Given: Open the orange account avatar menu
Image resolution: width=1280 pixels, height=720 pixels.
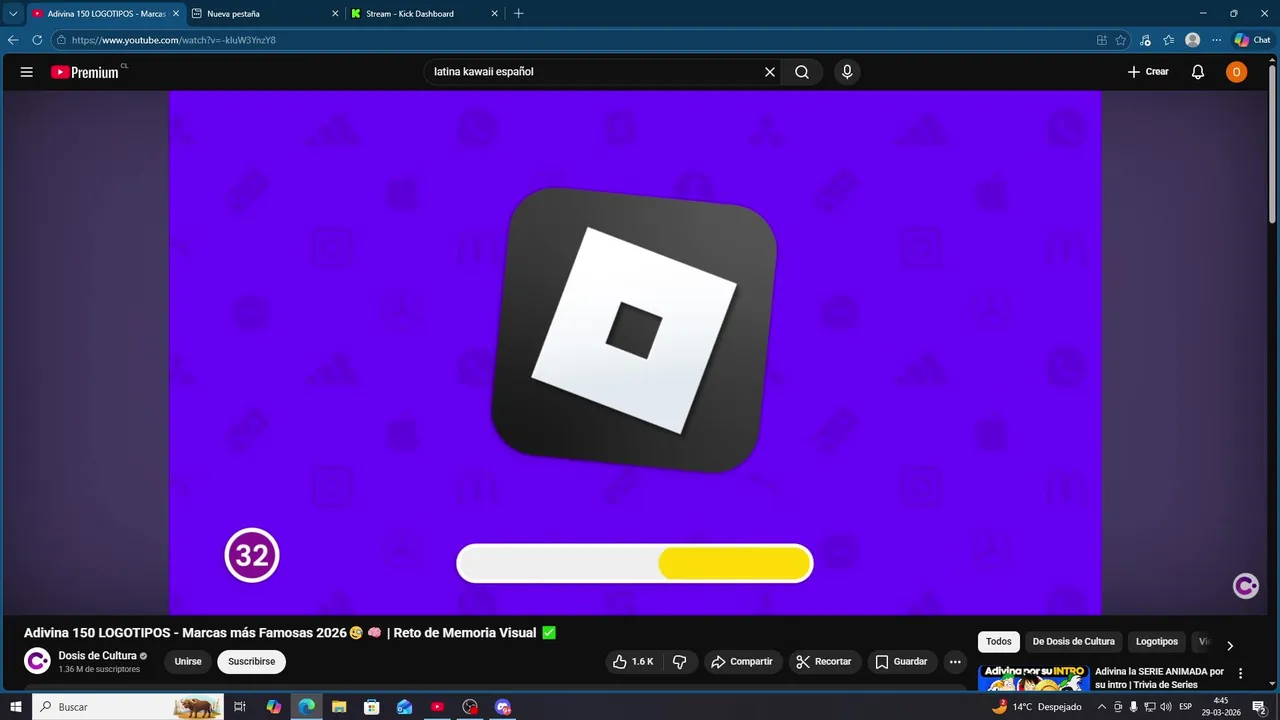Looking at the screenshot, I should (x=1237, y=72).
